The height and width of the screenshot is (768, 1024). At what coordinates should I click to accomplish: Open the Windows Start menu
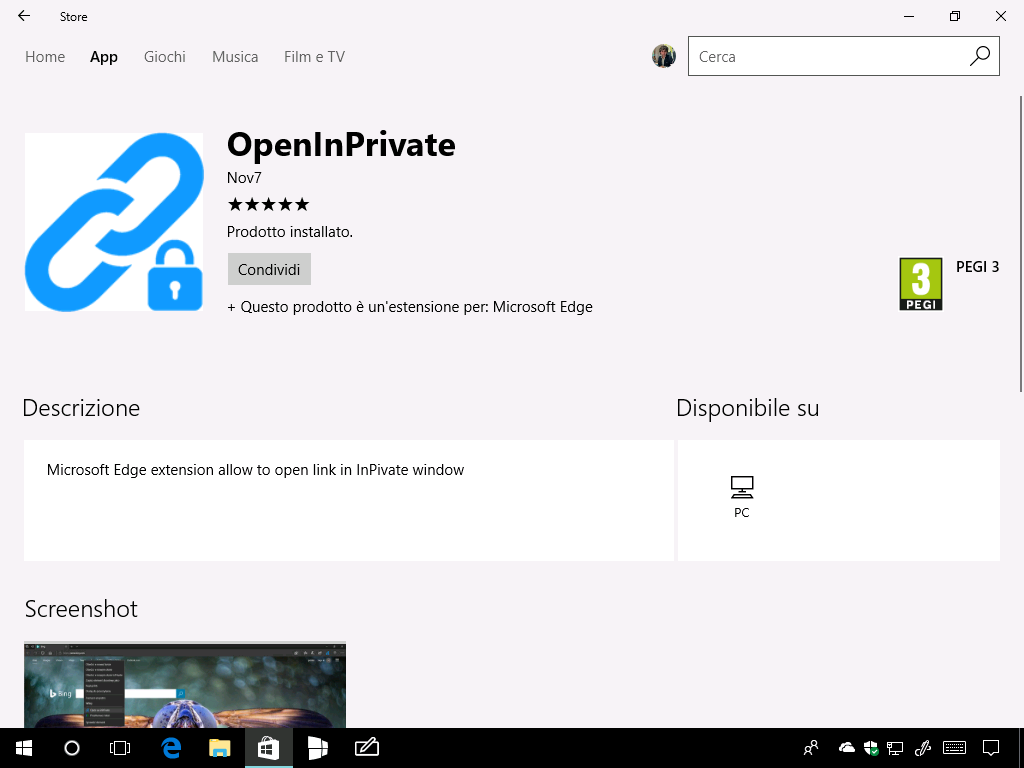tap(24, 748)
